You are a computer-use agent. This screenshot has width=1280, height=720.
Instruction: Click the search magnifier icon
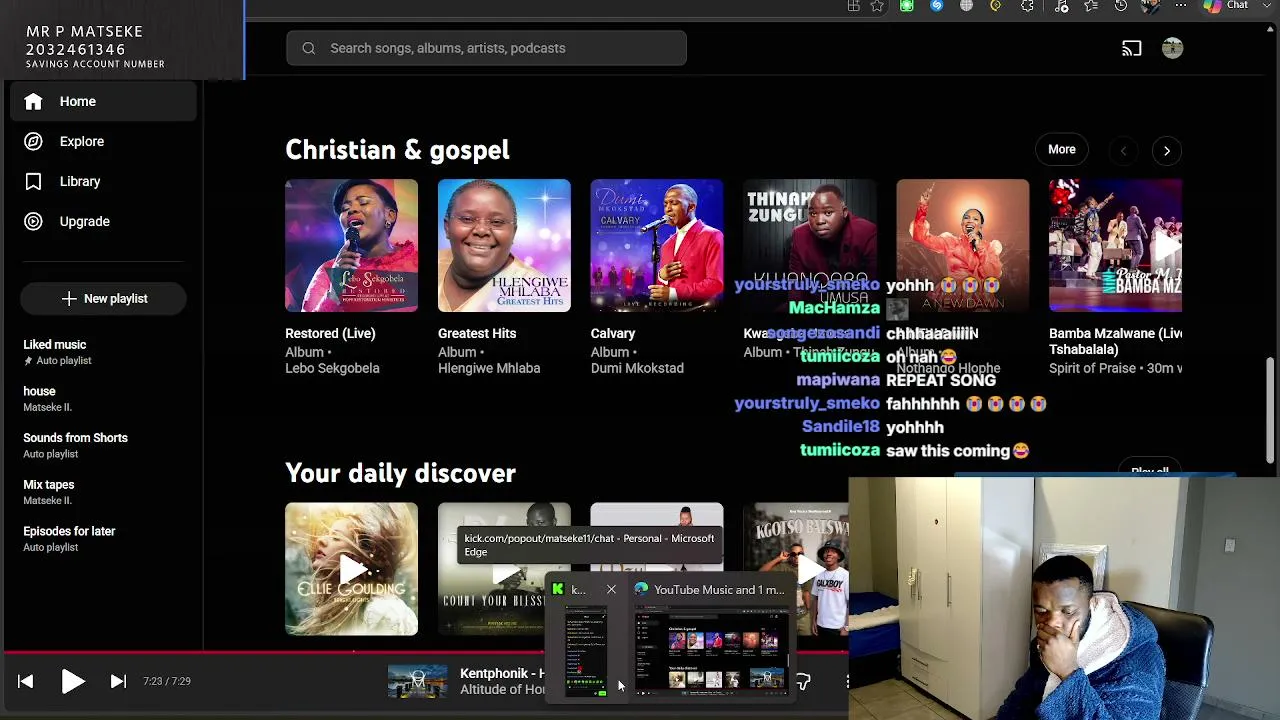point(308,48)
